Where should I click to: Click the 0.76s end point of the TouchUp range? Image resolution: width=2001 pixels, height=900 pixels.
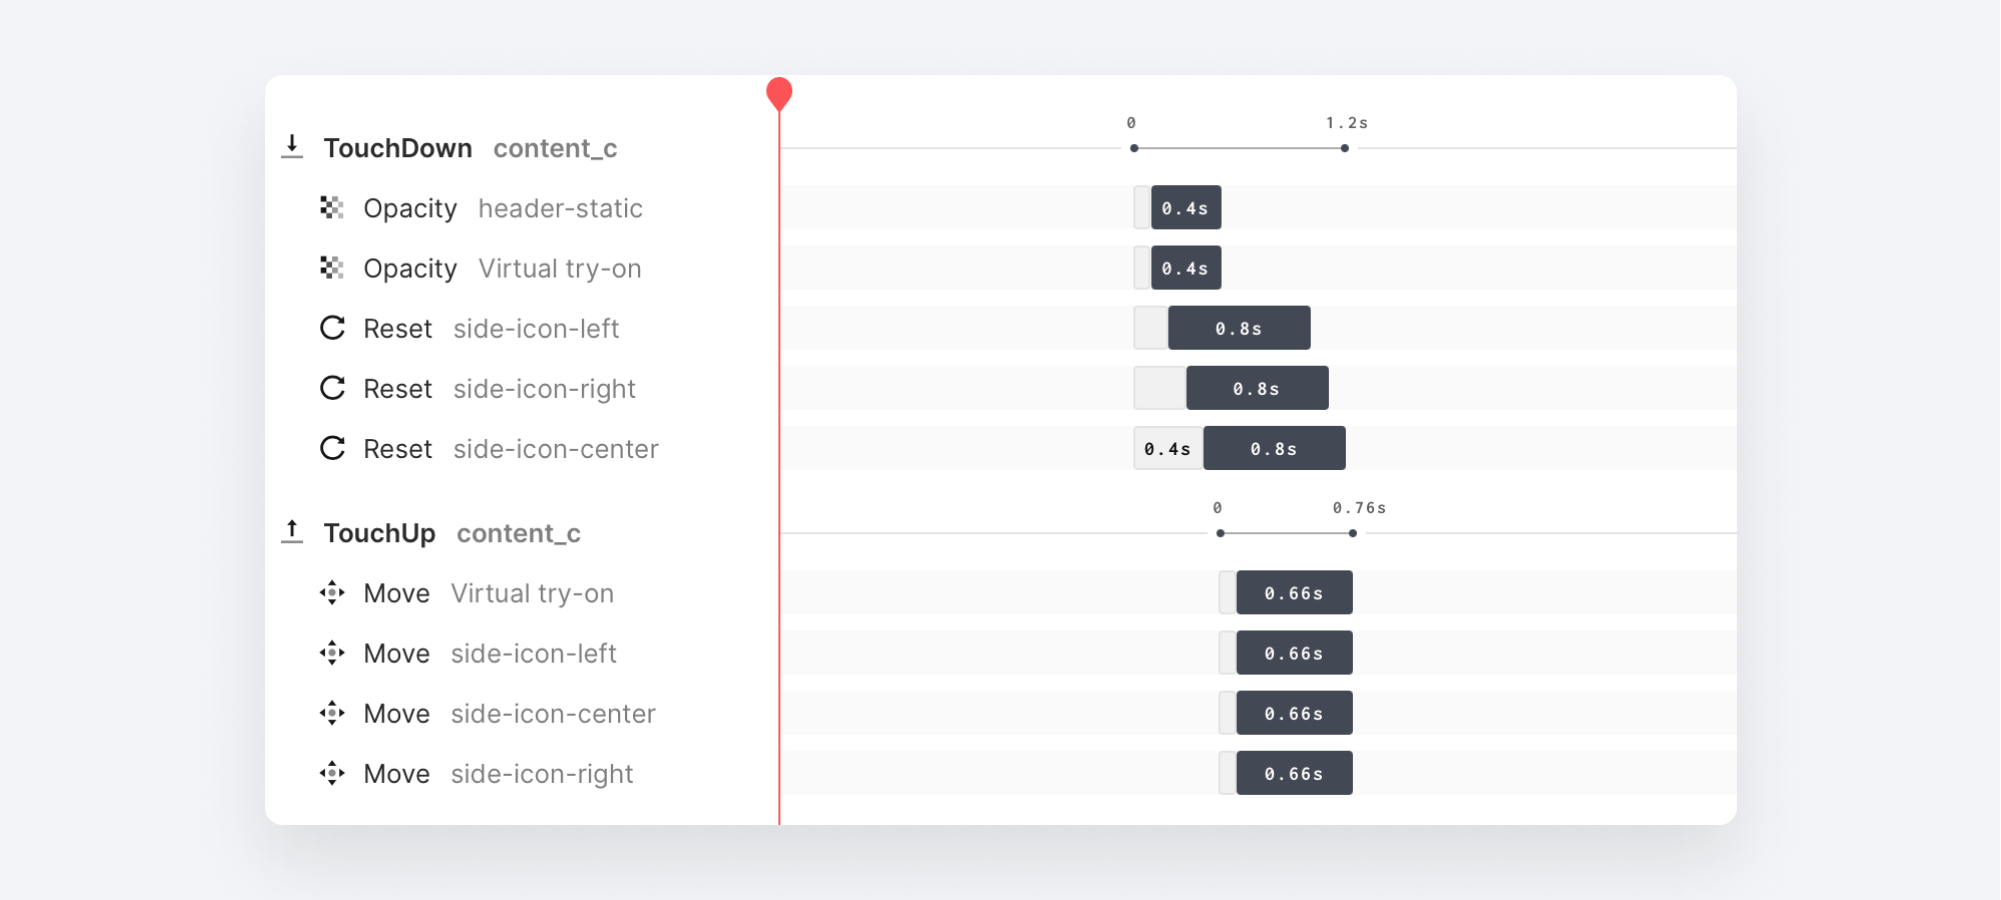pyautogui.click(x=1352, y=533)
